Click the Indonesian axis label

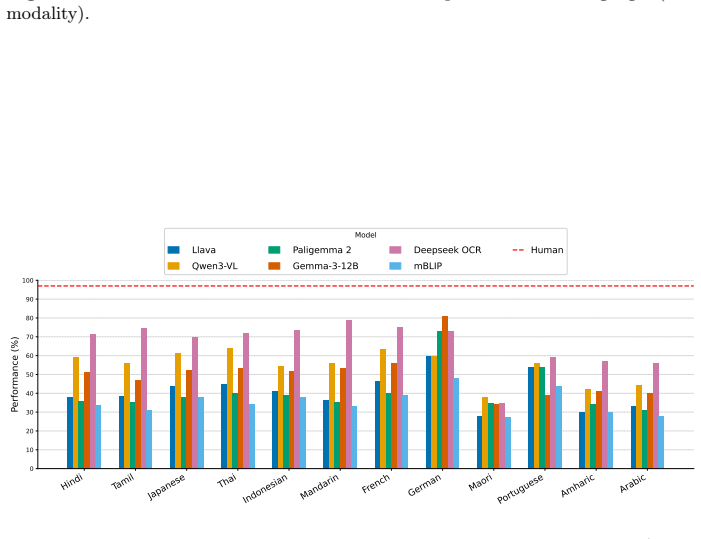pyautogui.click(x=265, y=488)
